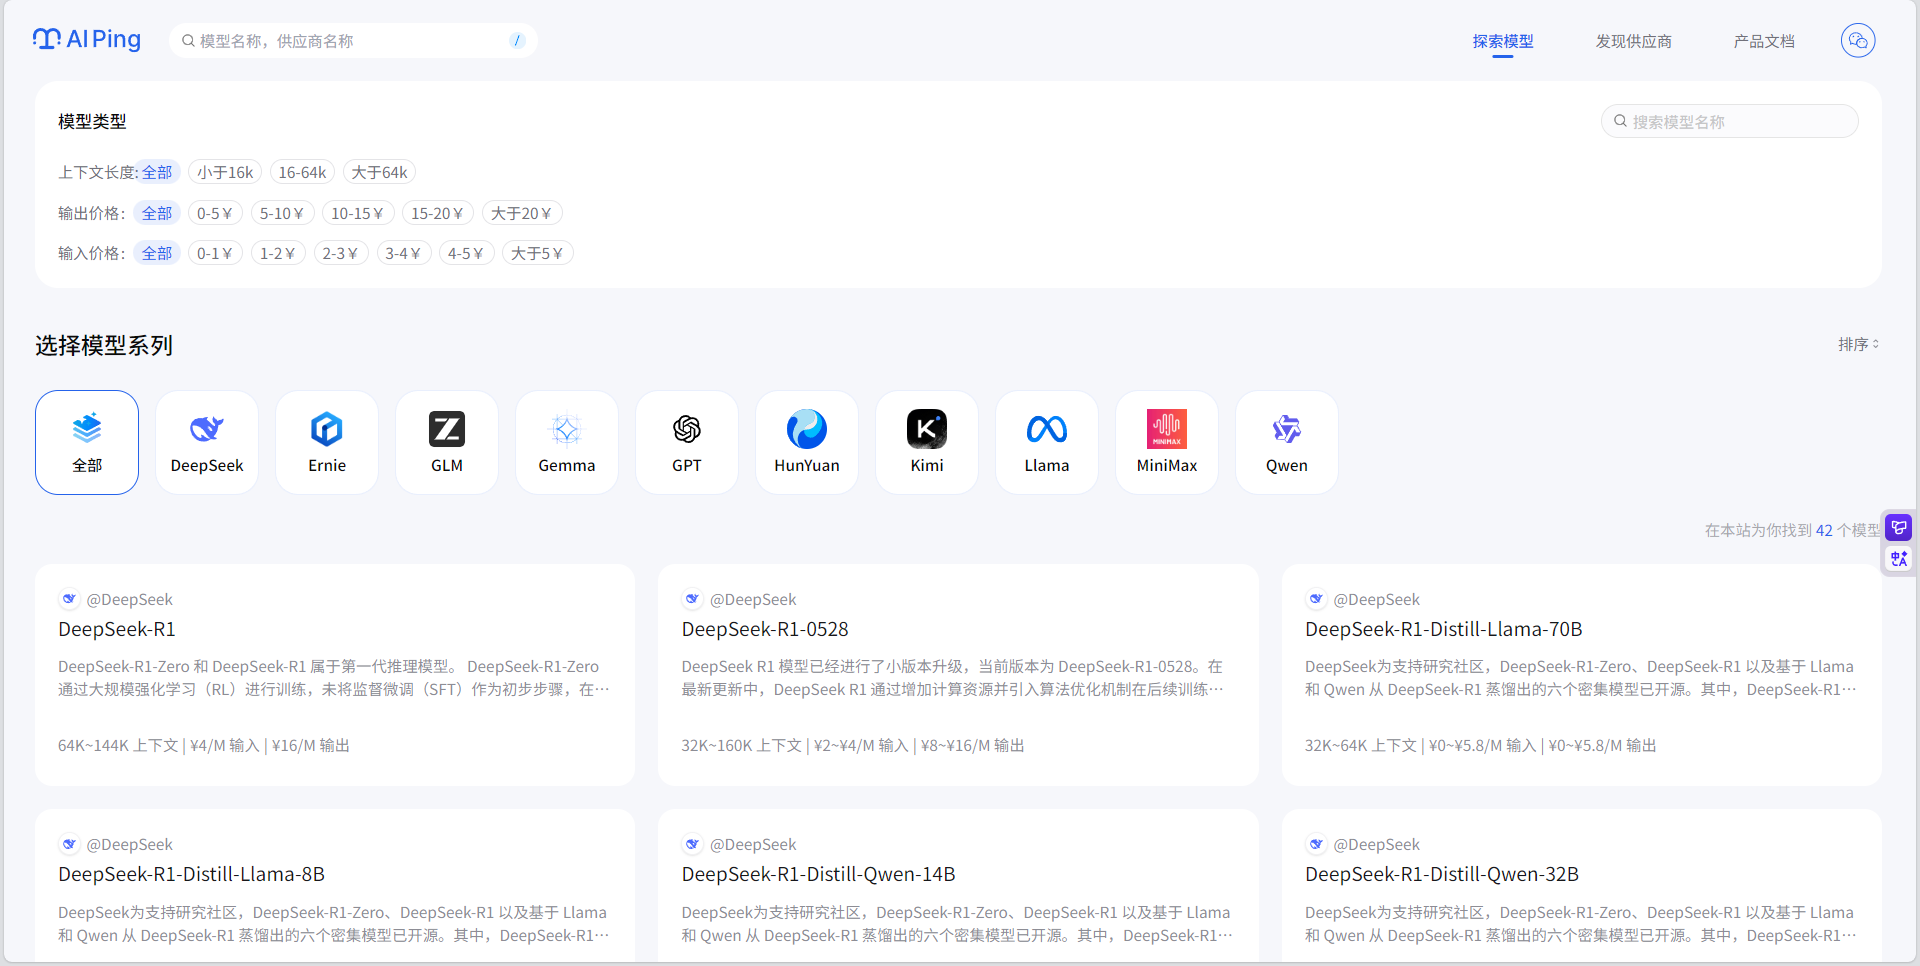Filter output price 大于20¥
Viewport: 1920px width, 966px height.
tap(522, 213)
